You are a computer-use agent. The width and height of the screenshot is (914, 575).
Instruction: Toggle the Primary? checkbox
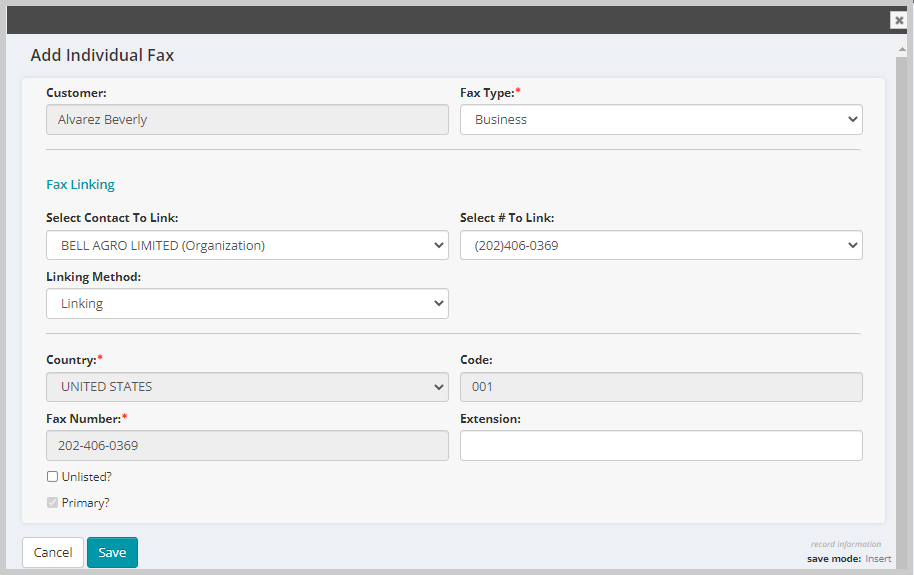pos(52,502)
